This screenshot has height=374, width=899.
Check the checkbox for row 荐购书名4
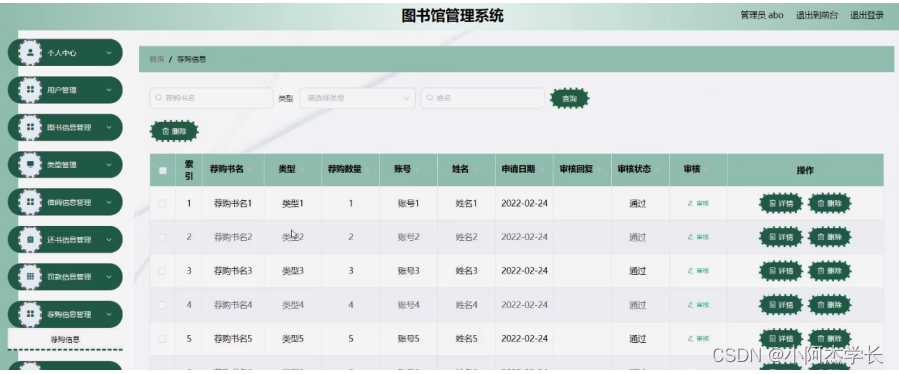pos(162,305)
